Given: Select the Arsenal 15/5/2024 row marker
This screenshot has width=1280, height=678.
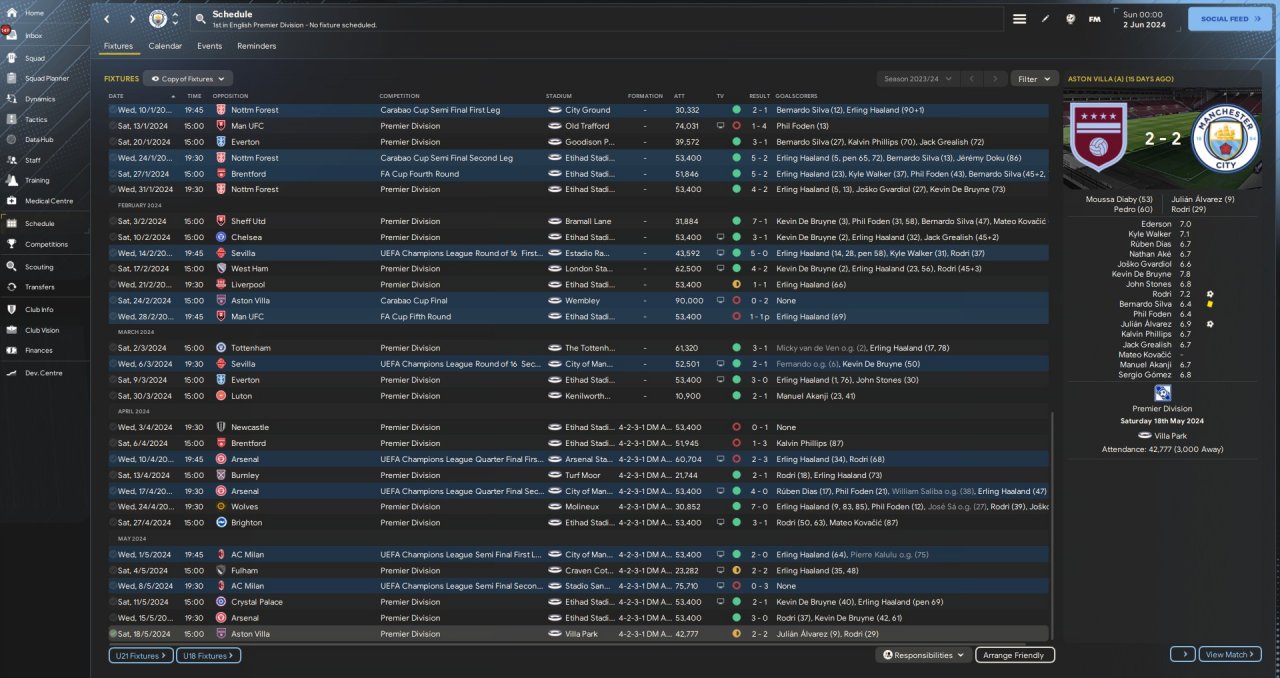Looking at the screenshot, I should [113, 618].
